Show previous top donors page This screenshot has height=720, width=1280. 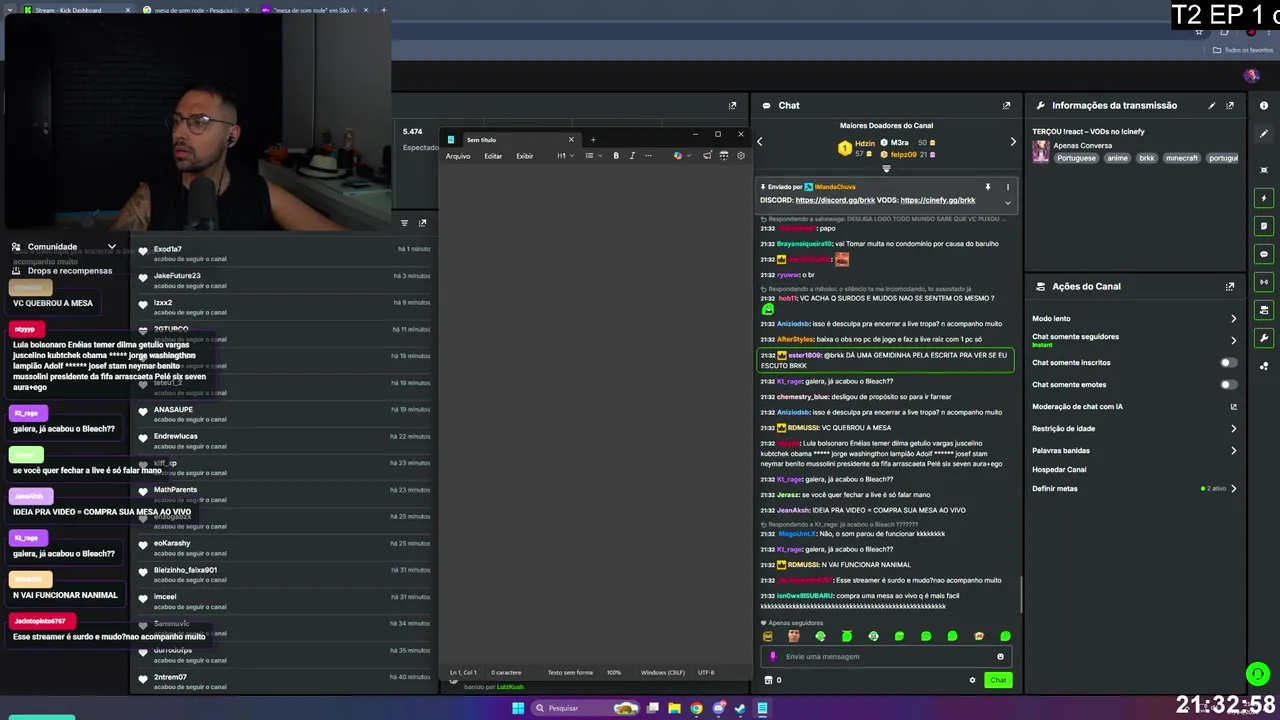pyautogui.click(x=759, y=142)
